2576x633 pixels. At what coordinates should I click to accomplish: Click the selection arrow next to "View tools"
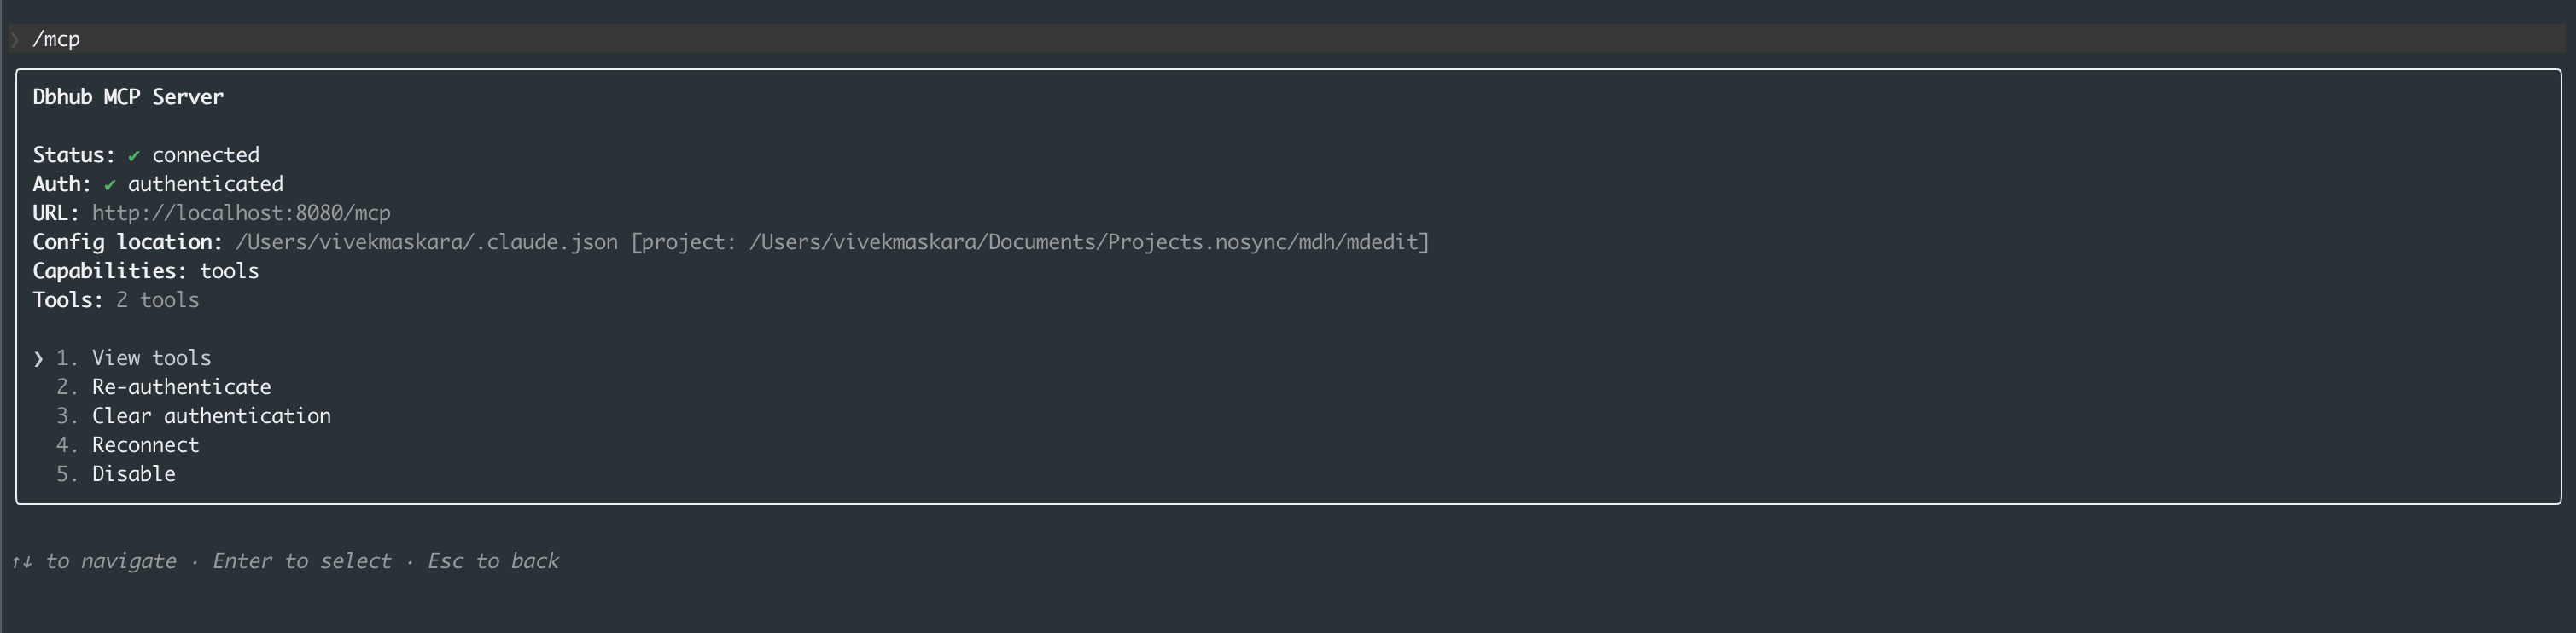point(38,357)
